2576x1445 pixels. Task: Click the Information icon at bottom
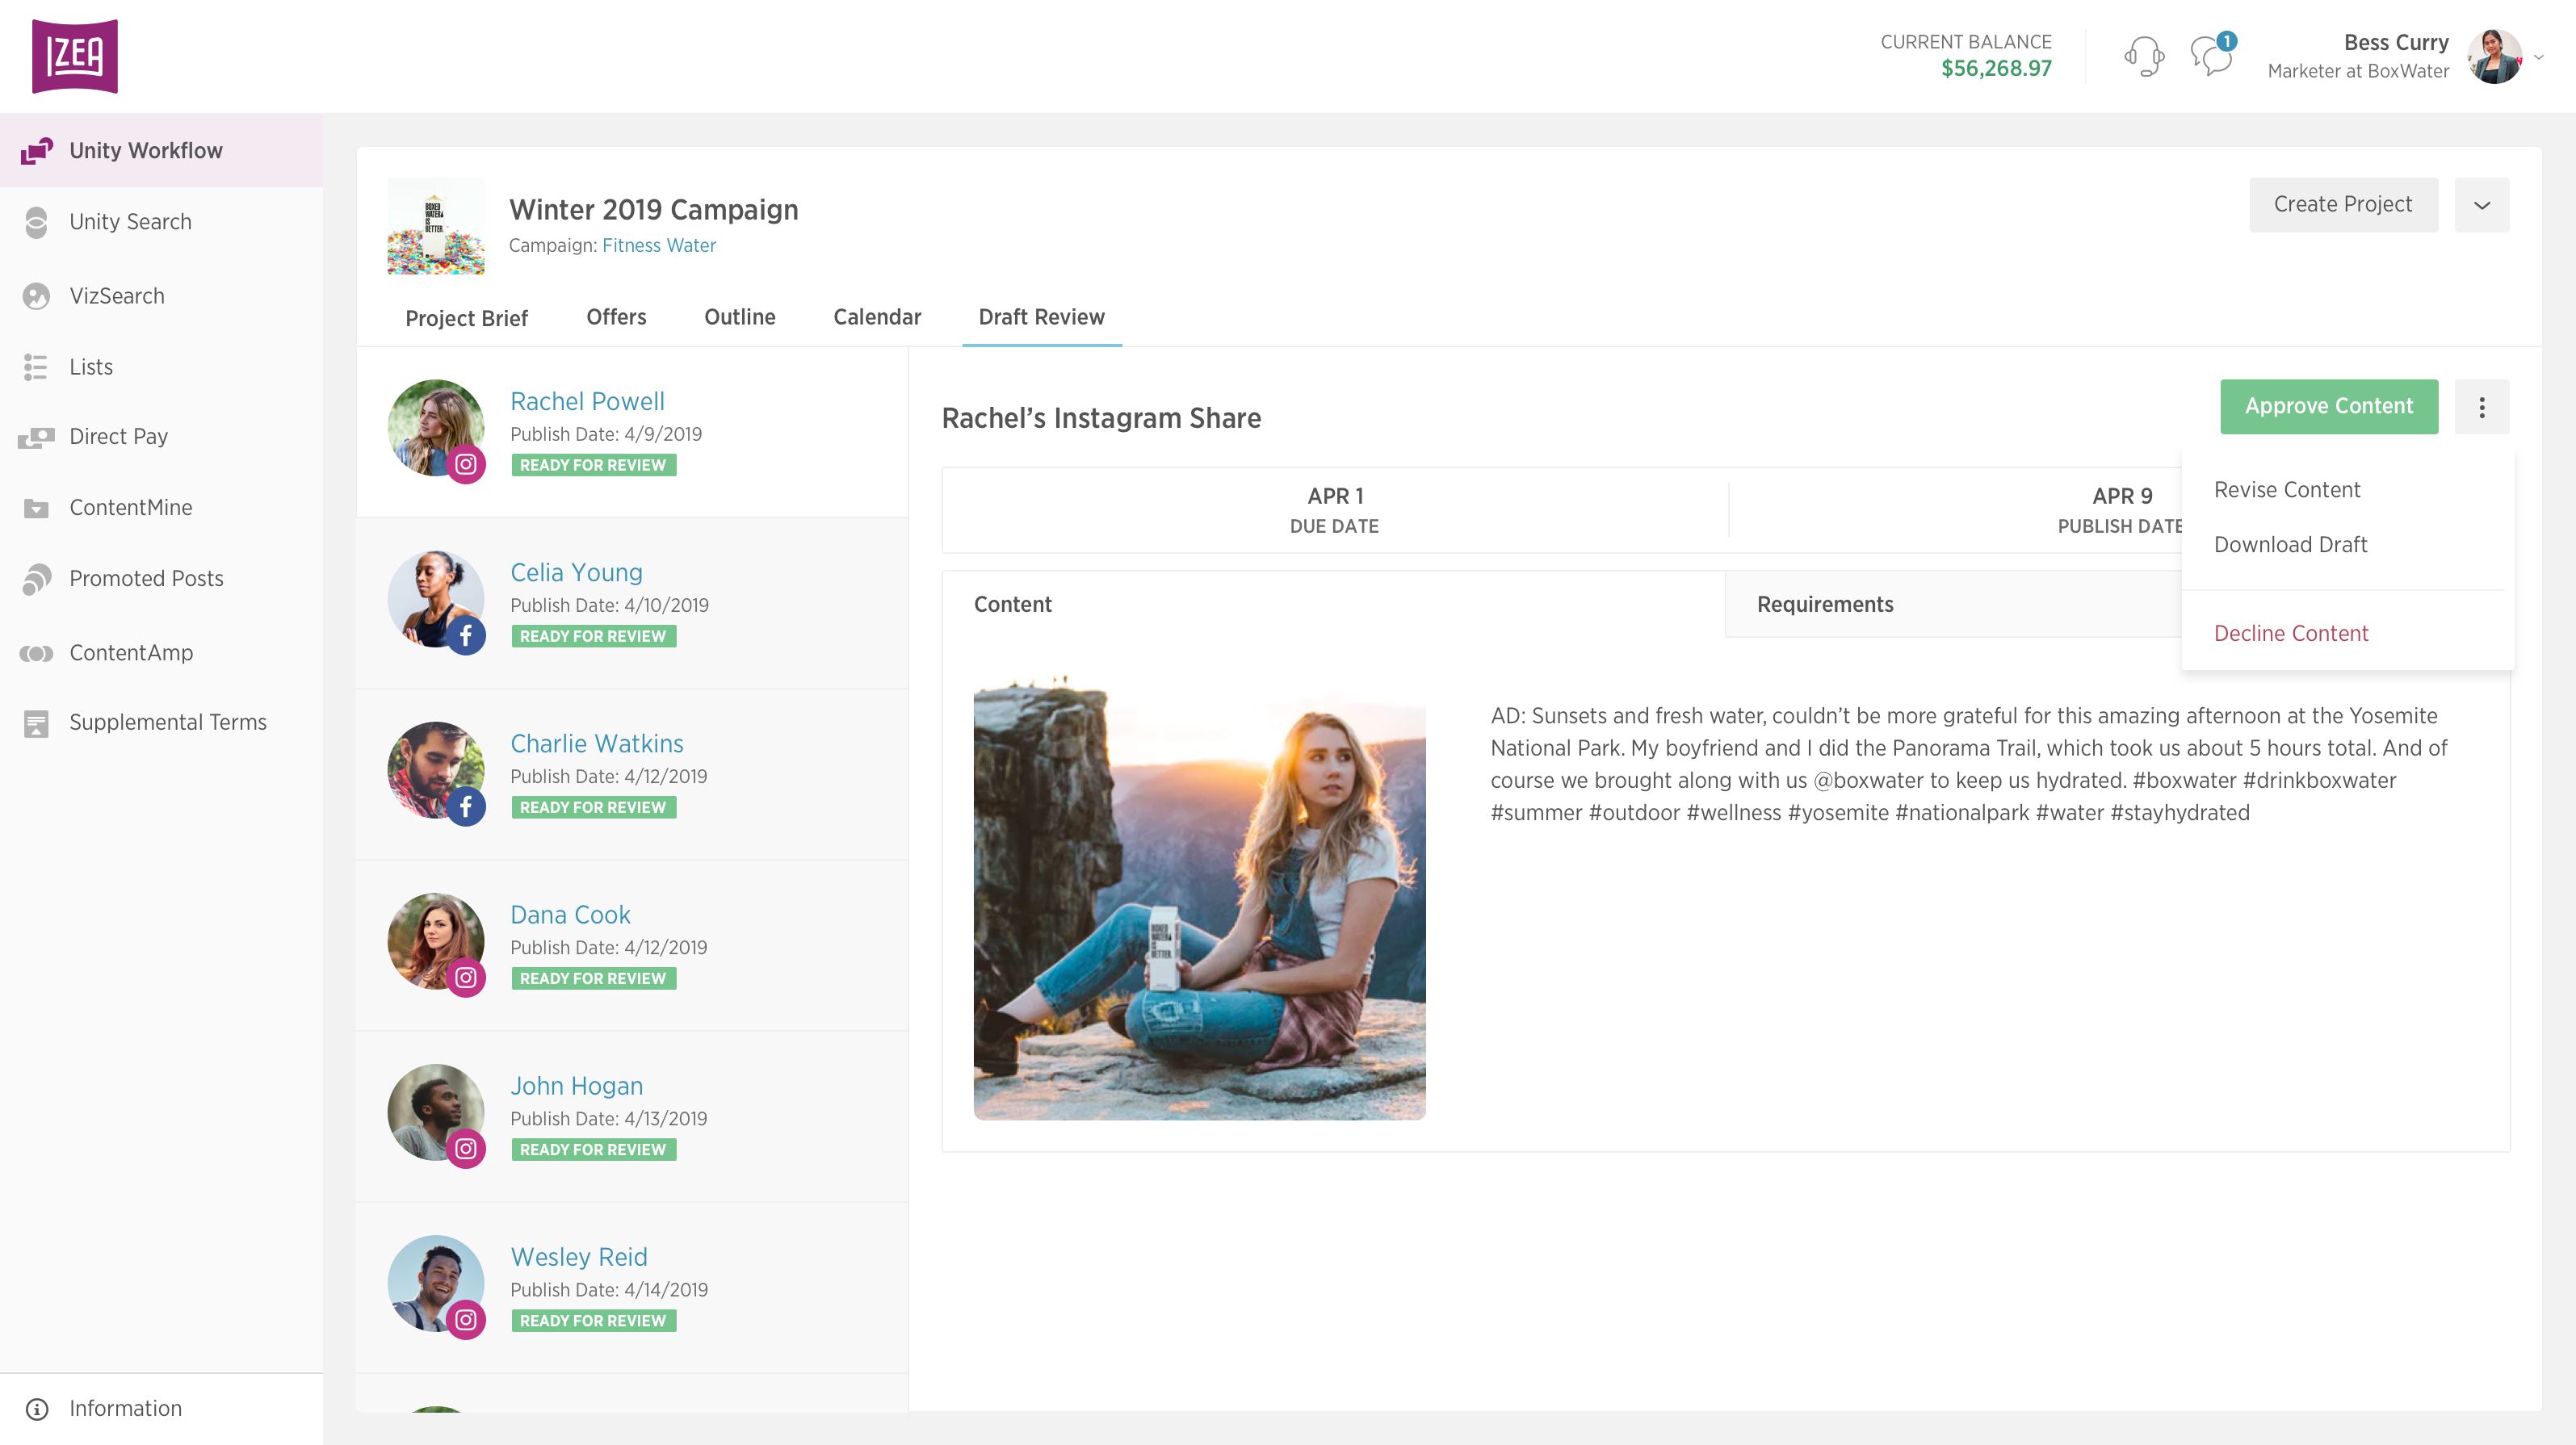pos(37,1409)
